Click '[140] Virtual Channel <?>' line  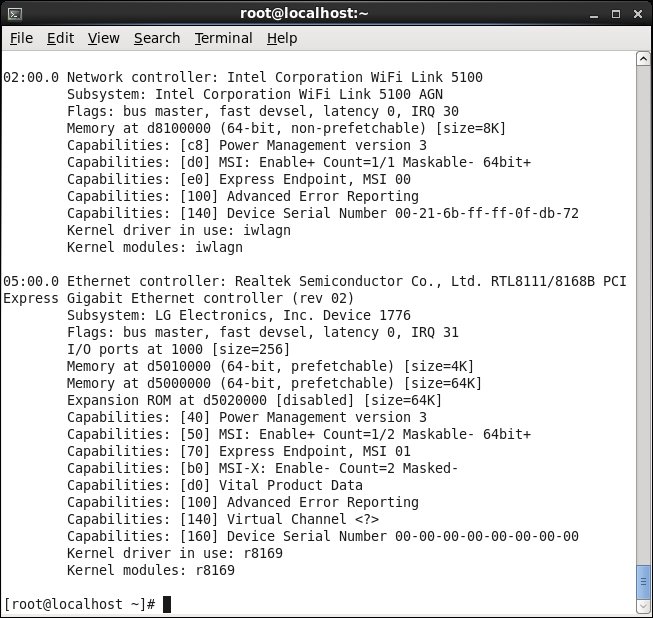pyautogui.click(x=223, y=519)
